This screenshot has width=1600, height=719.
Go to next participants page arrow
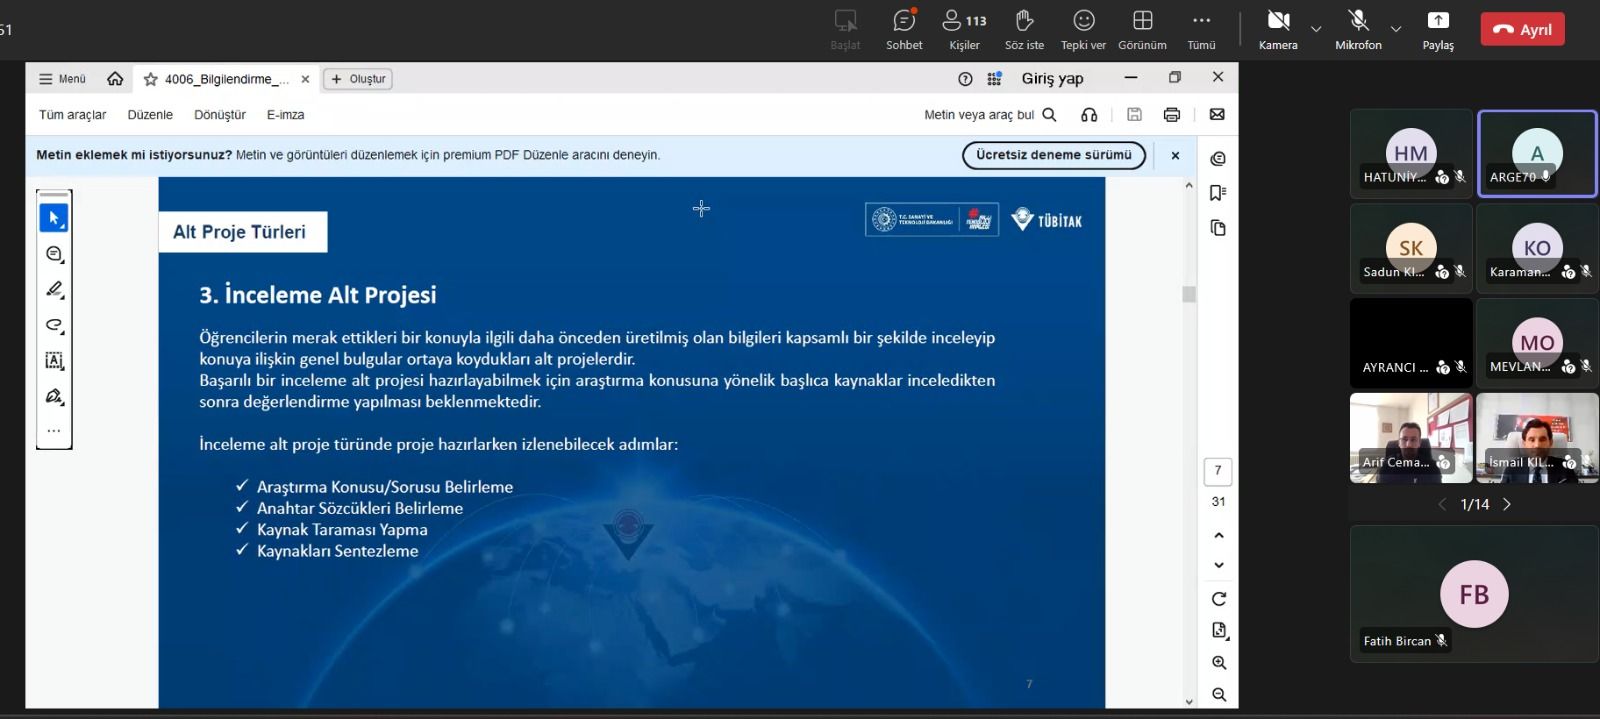[x=1507, y=505]
